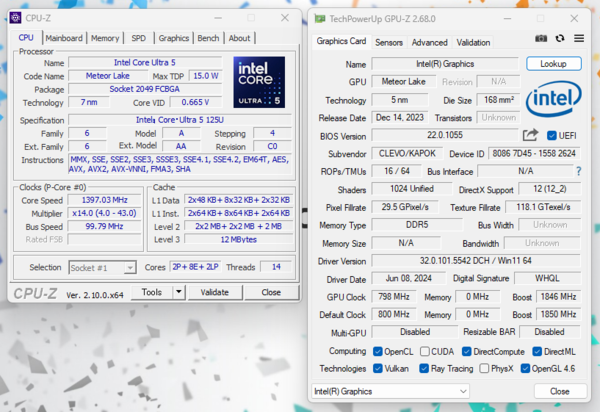Click the Specification field Core Ultra 5 125U
Viewport: 600px width, 412px height.
tap(180, 120)
